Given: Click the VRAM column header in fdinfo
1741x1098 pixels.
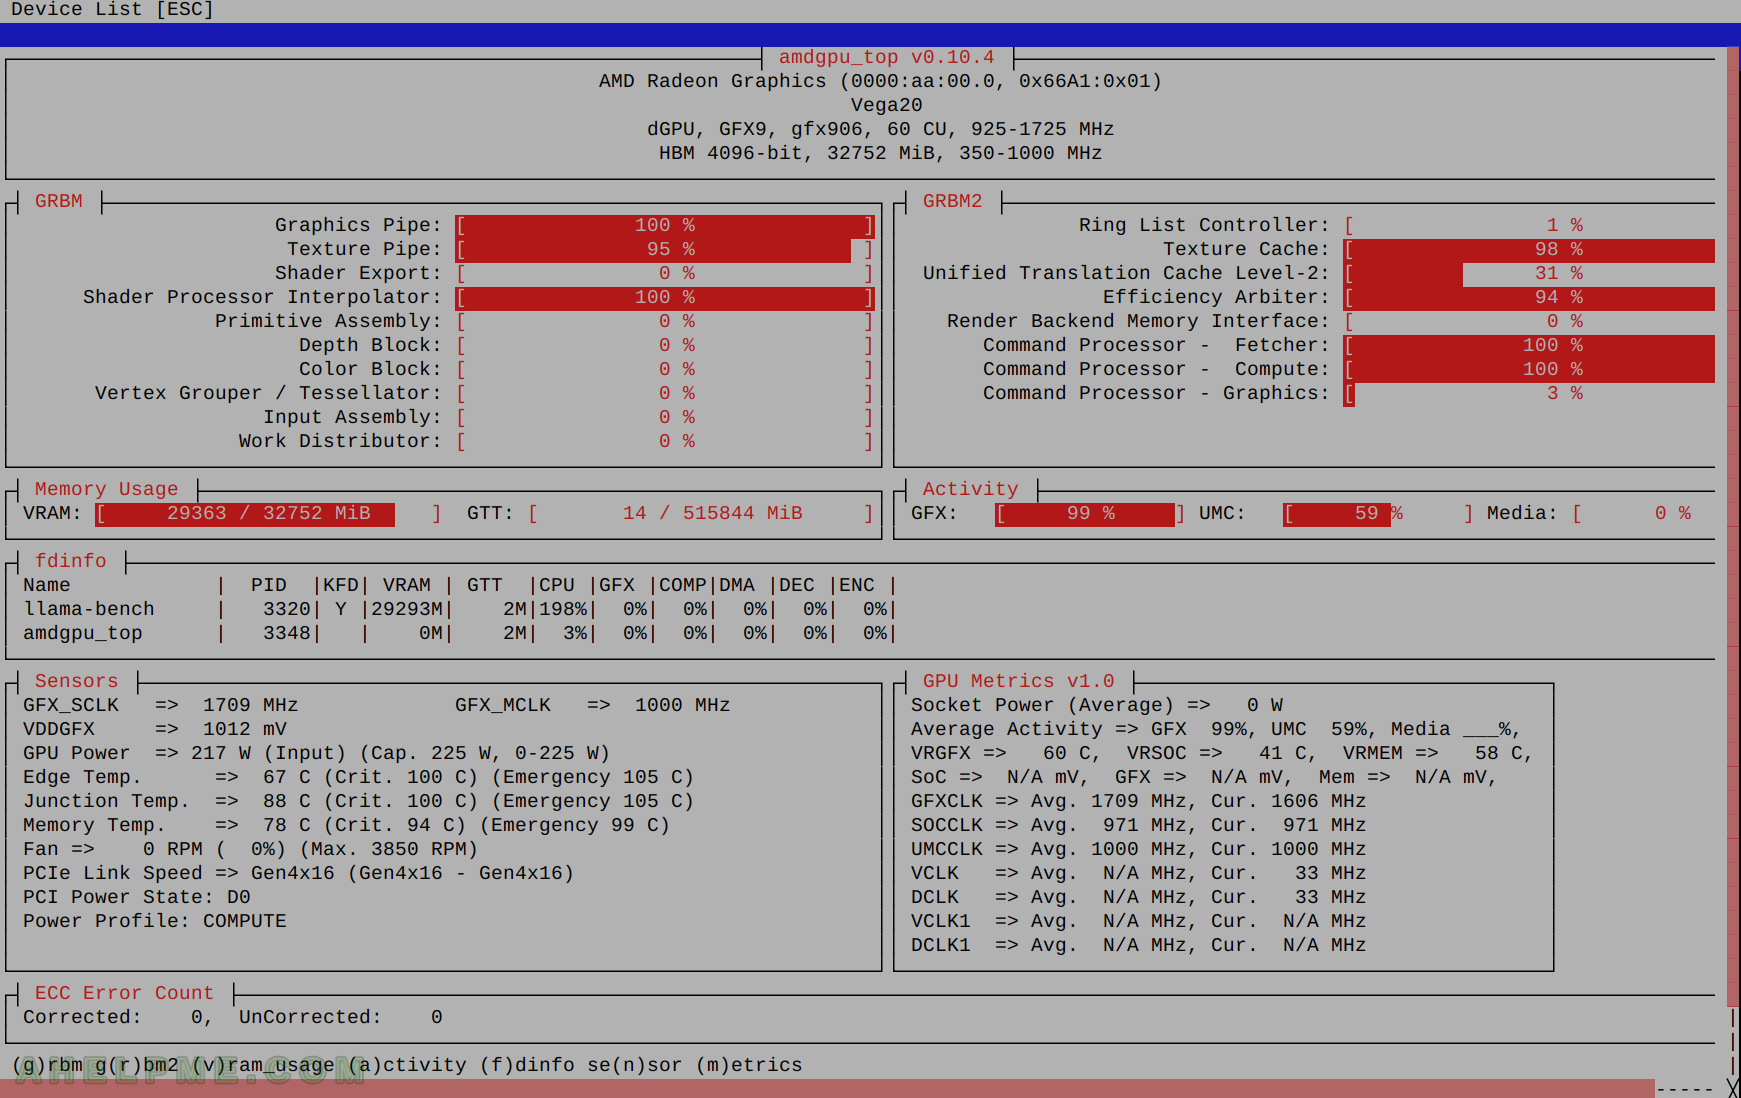Looking at the screenshot, I should [406, 585].
